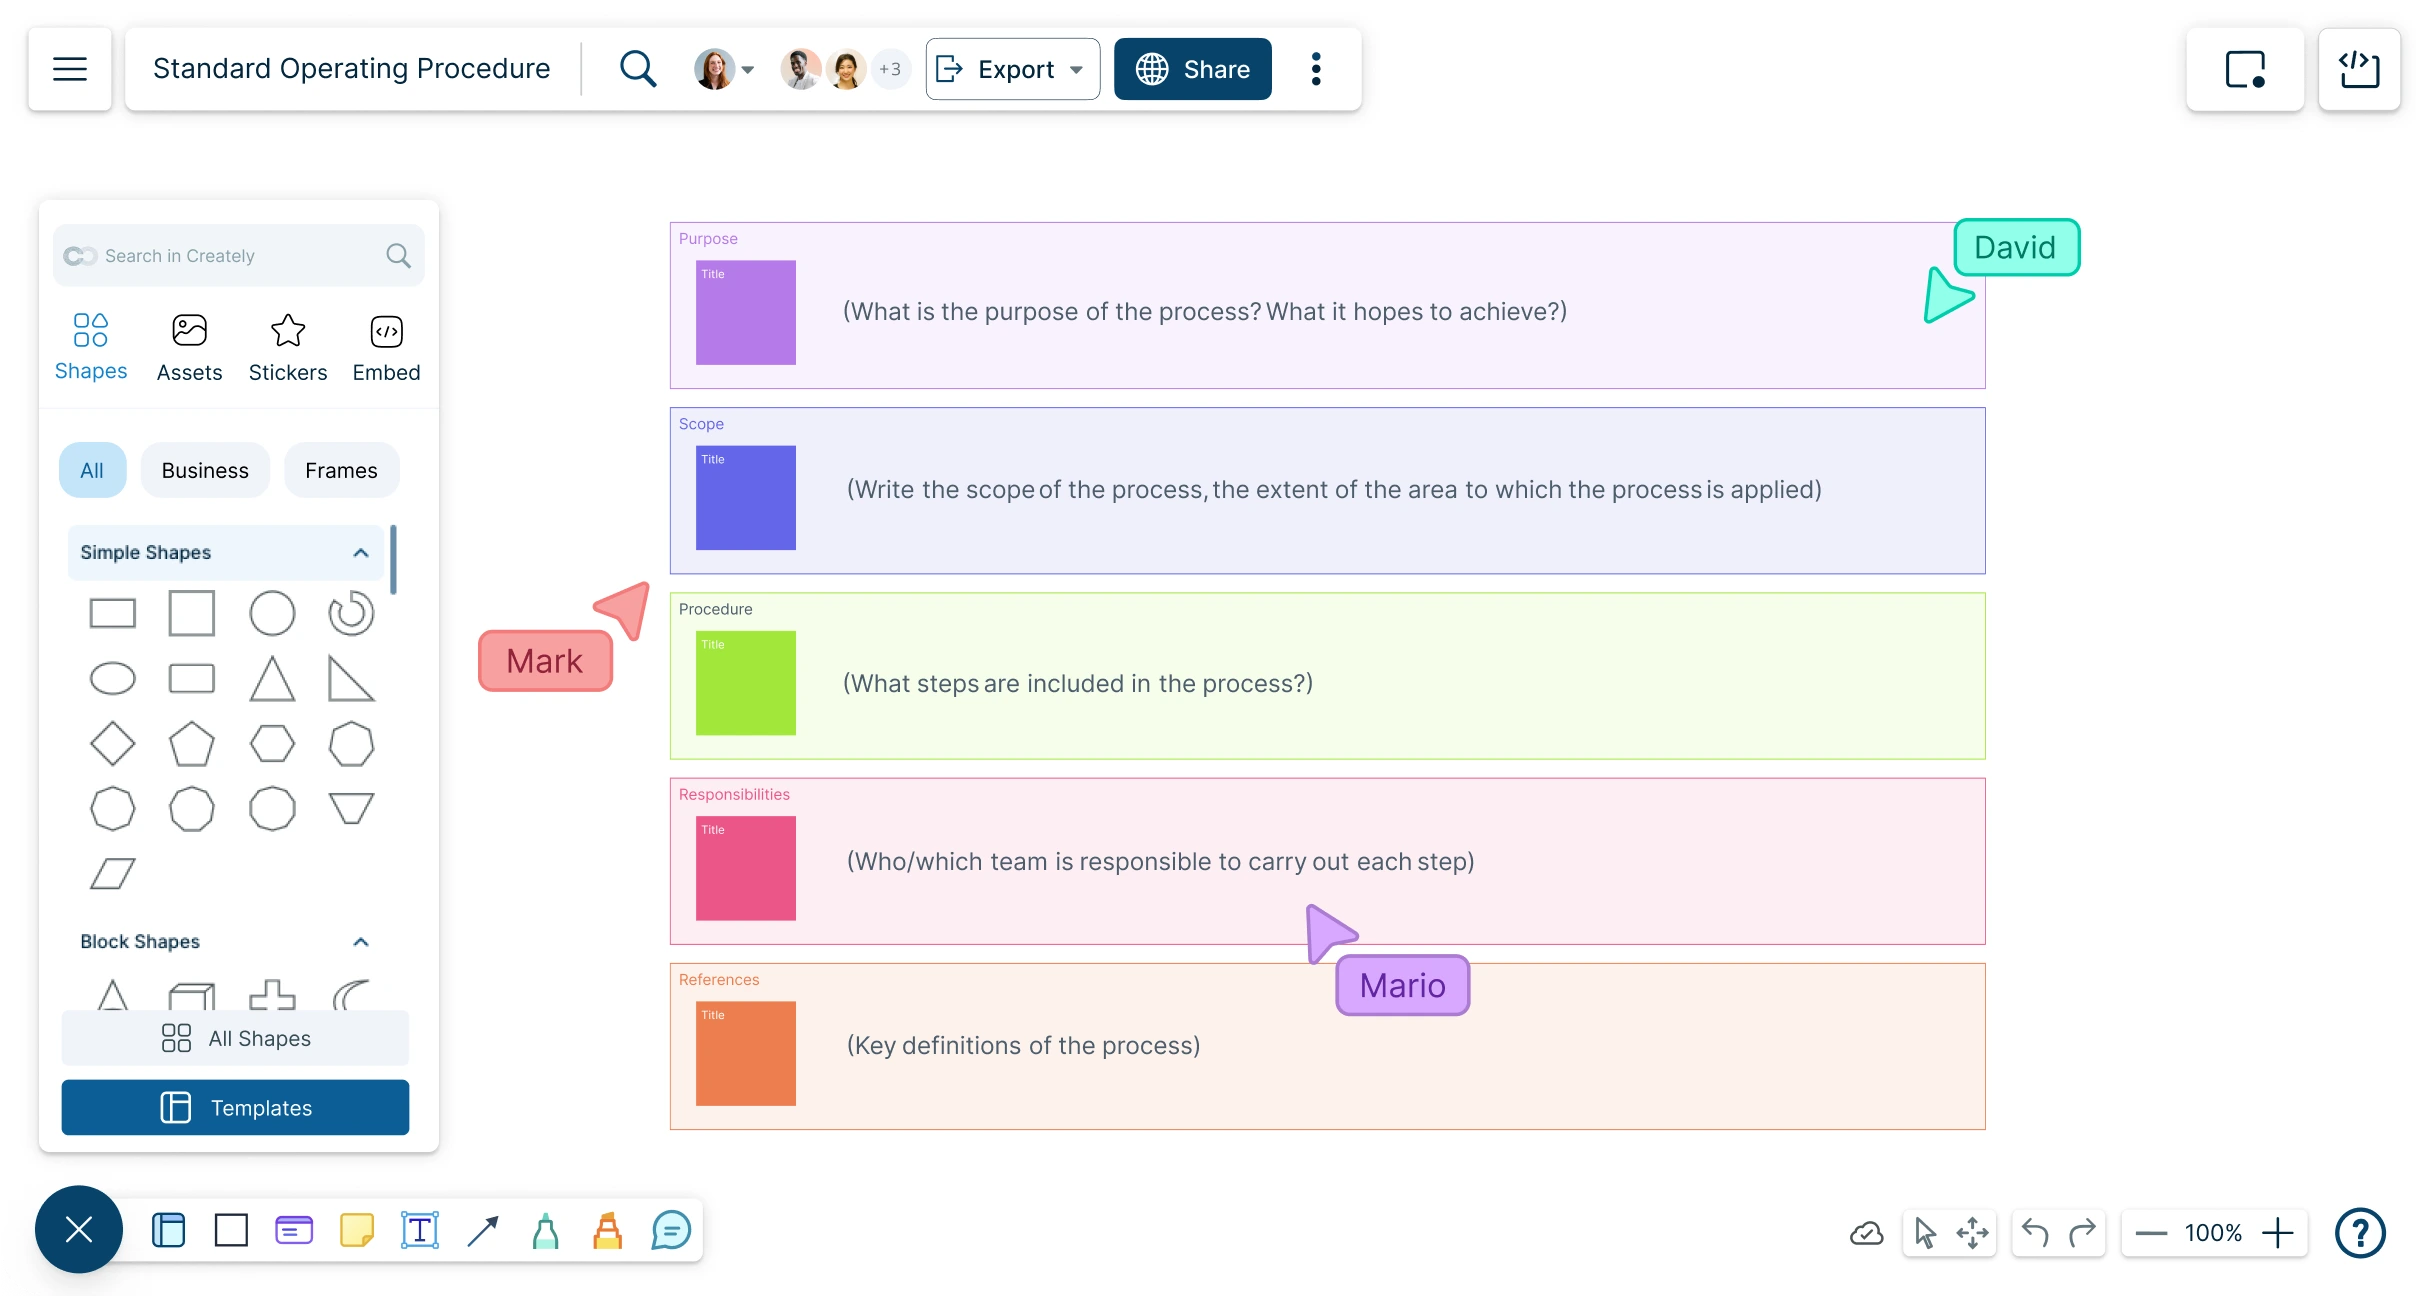The height and width of the screenshot is (1296, 2429).
Task: Activate the move/pan tool
Action: click(1972, 1233)
